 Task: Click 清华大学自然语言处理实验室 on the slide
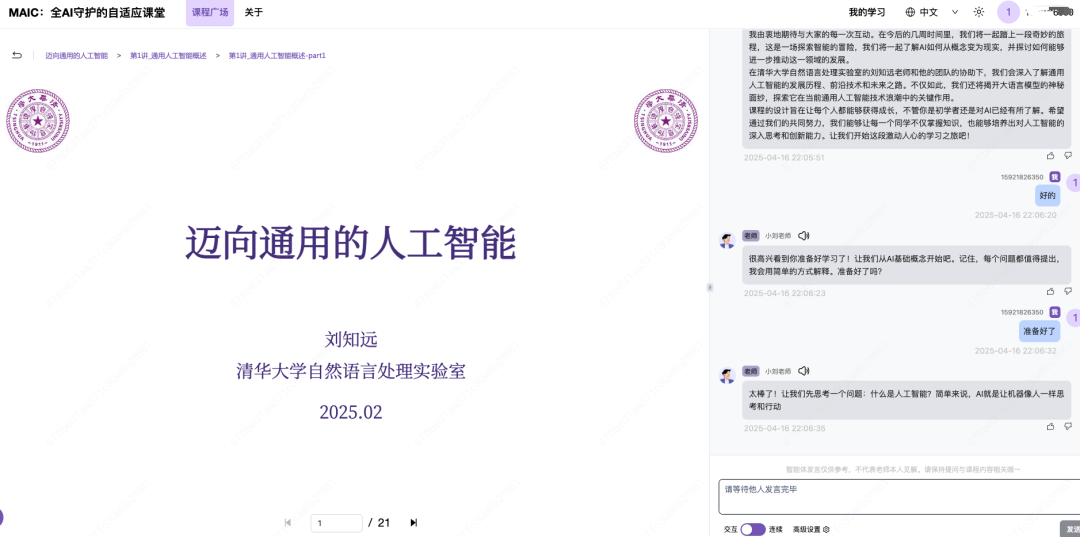351,371
